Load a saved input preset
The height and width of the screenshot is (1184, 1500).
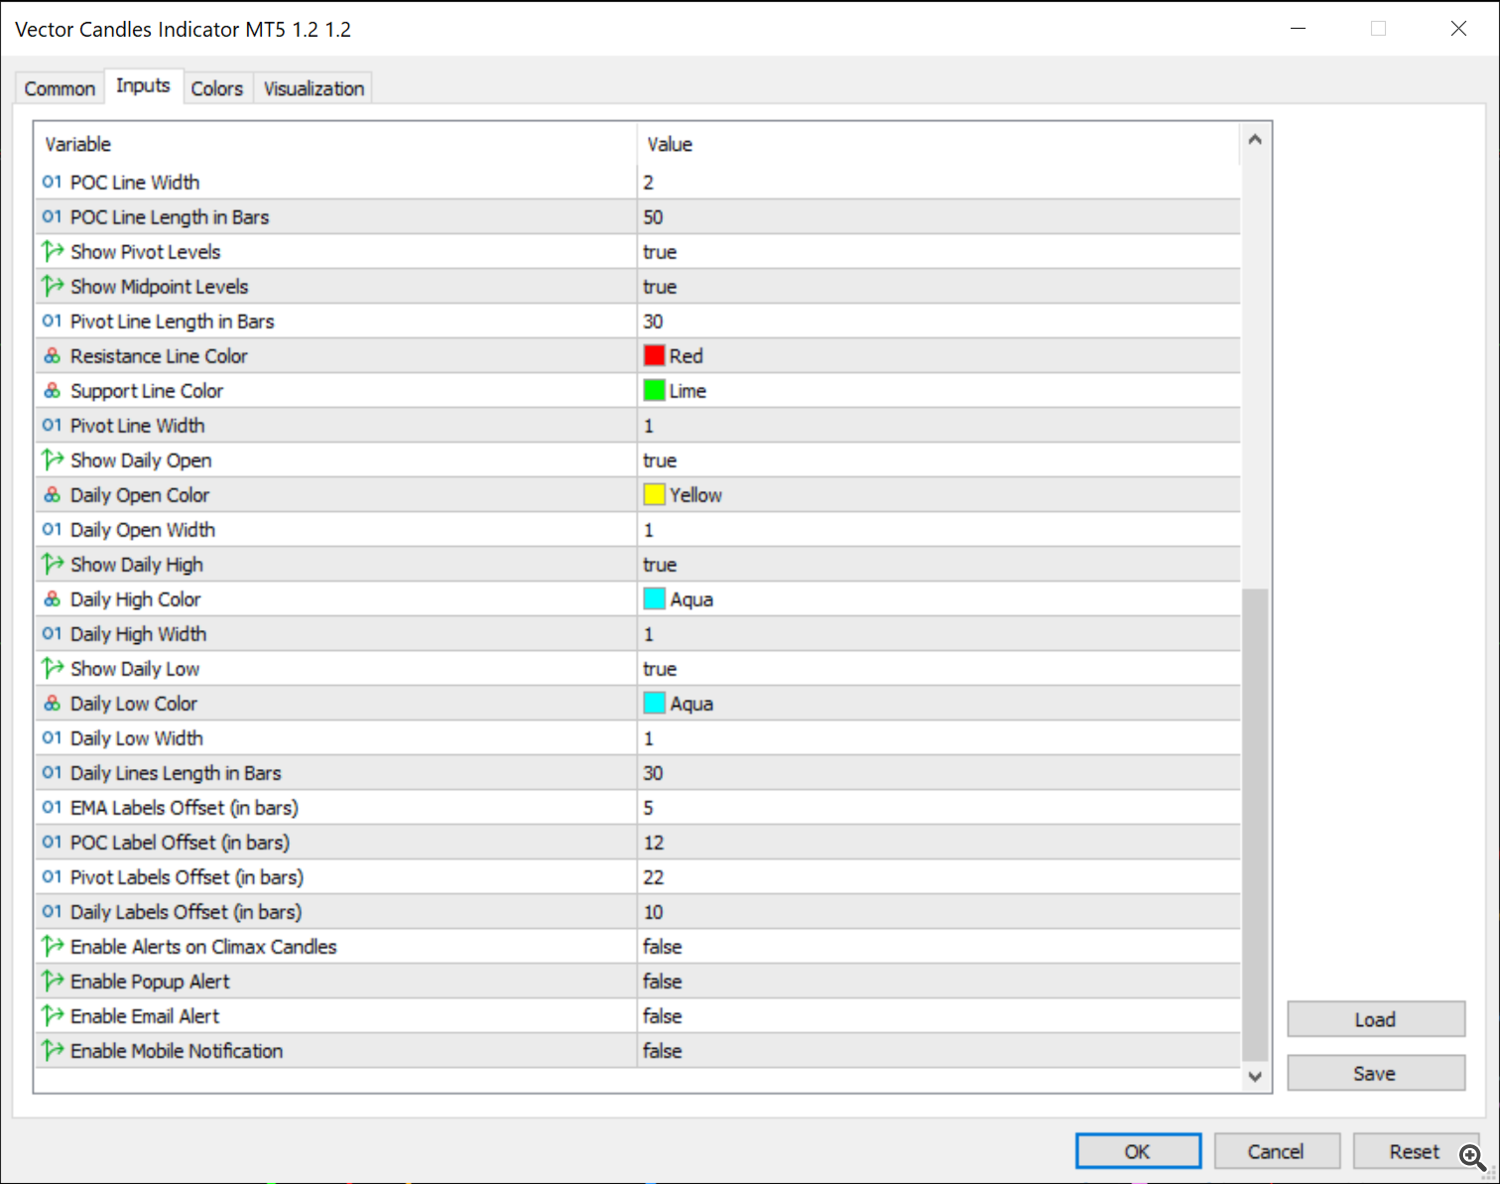pos(1375,1019)
